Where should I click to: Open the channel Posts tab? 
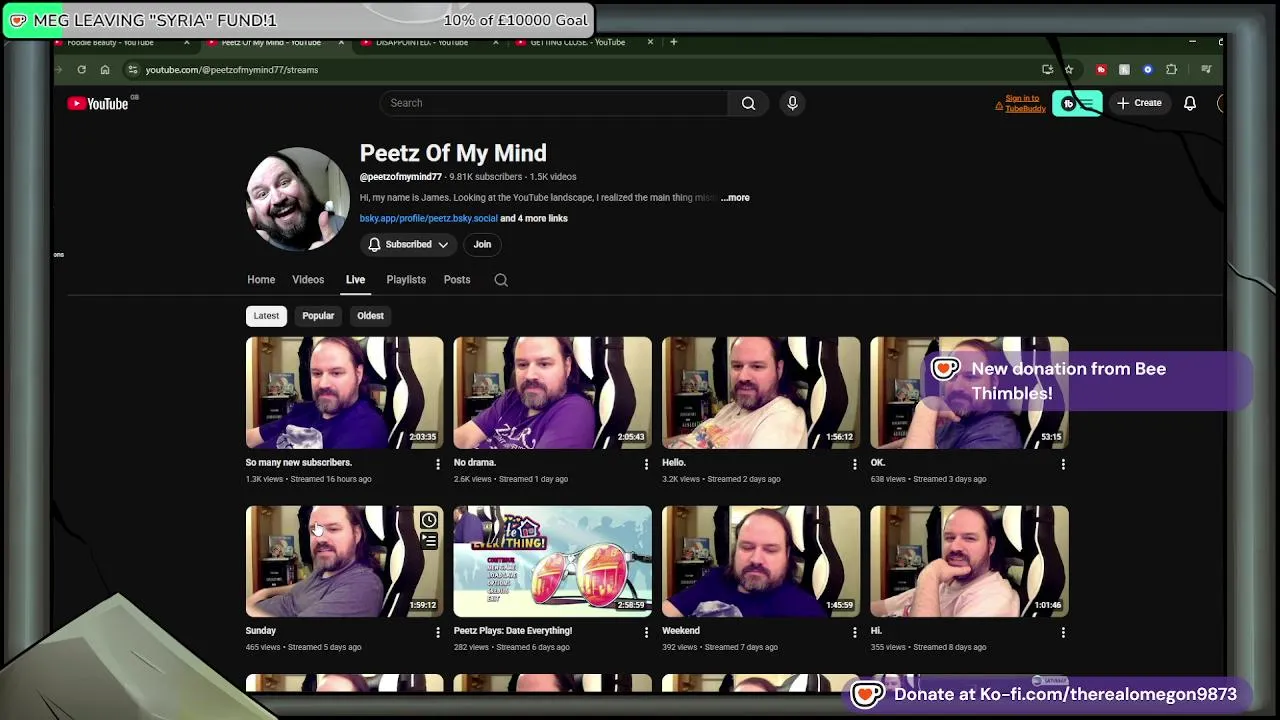tap(457, 280)
